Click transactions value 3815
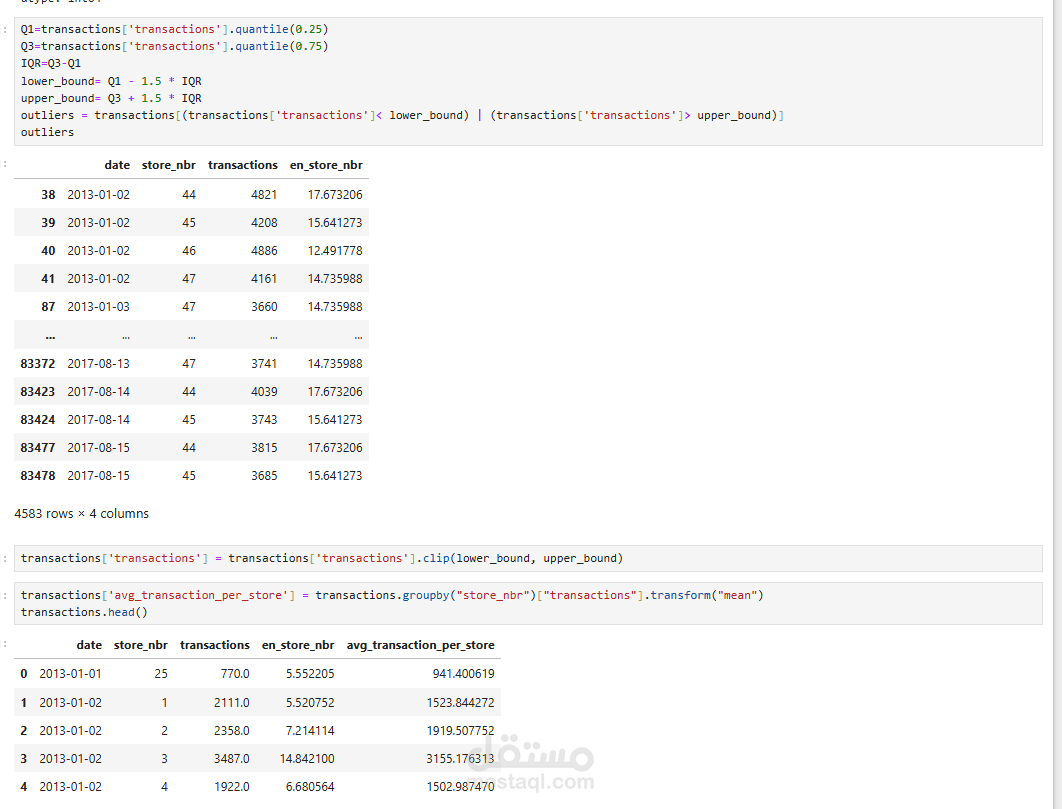 point(264,448)
